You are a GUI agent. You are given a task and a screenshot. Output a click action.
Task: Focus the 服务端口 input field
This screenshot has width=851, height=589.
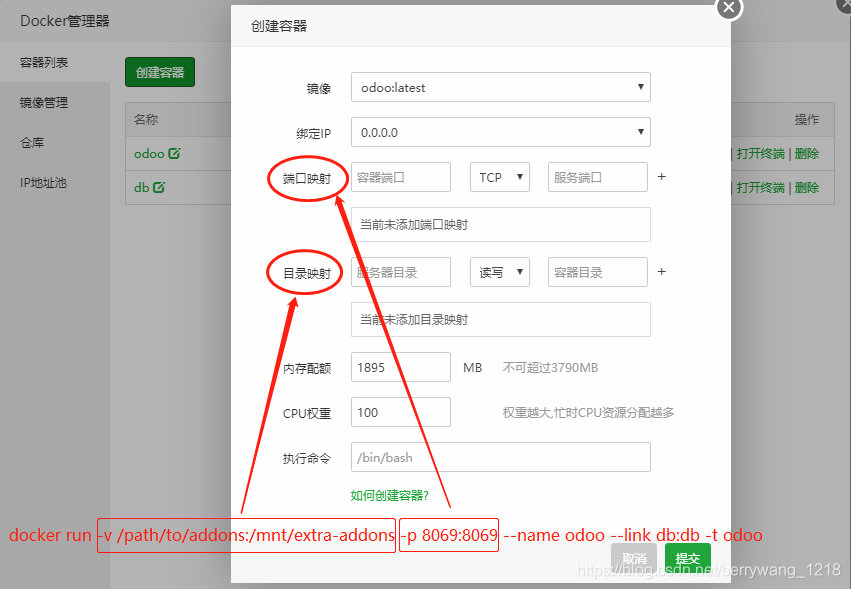coord(598,178)
